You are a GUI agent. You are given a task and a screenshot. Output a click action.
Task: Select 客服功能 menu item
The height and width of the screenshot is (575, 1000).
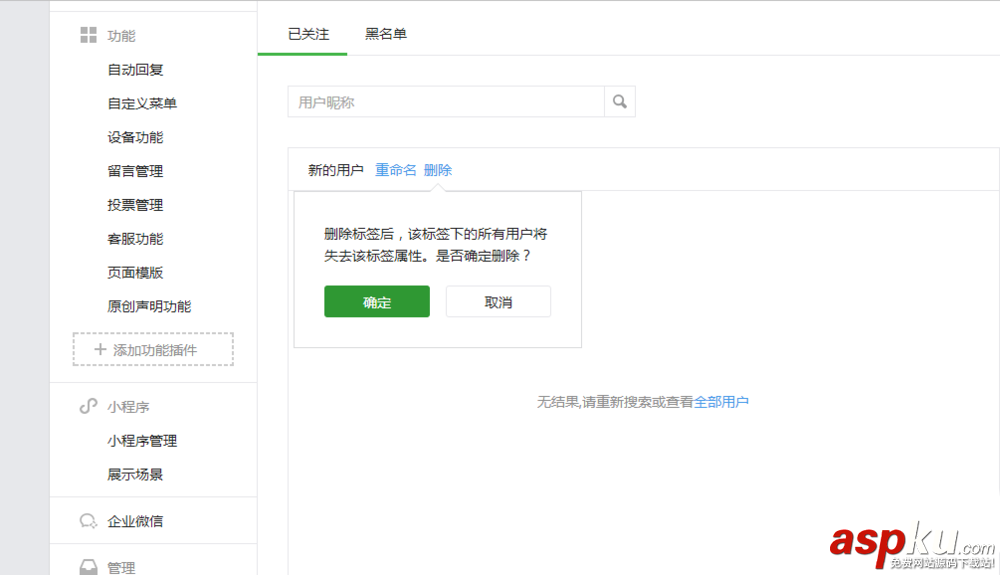tap(135, 239)
